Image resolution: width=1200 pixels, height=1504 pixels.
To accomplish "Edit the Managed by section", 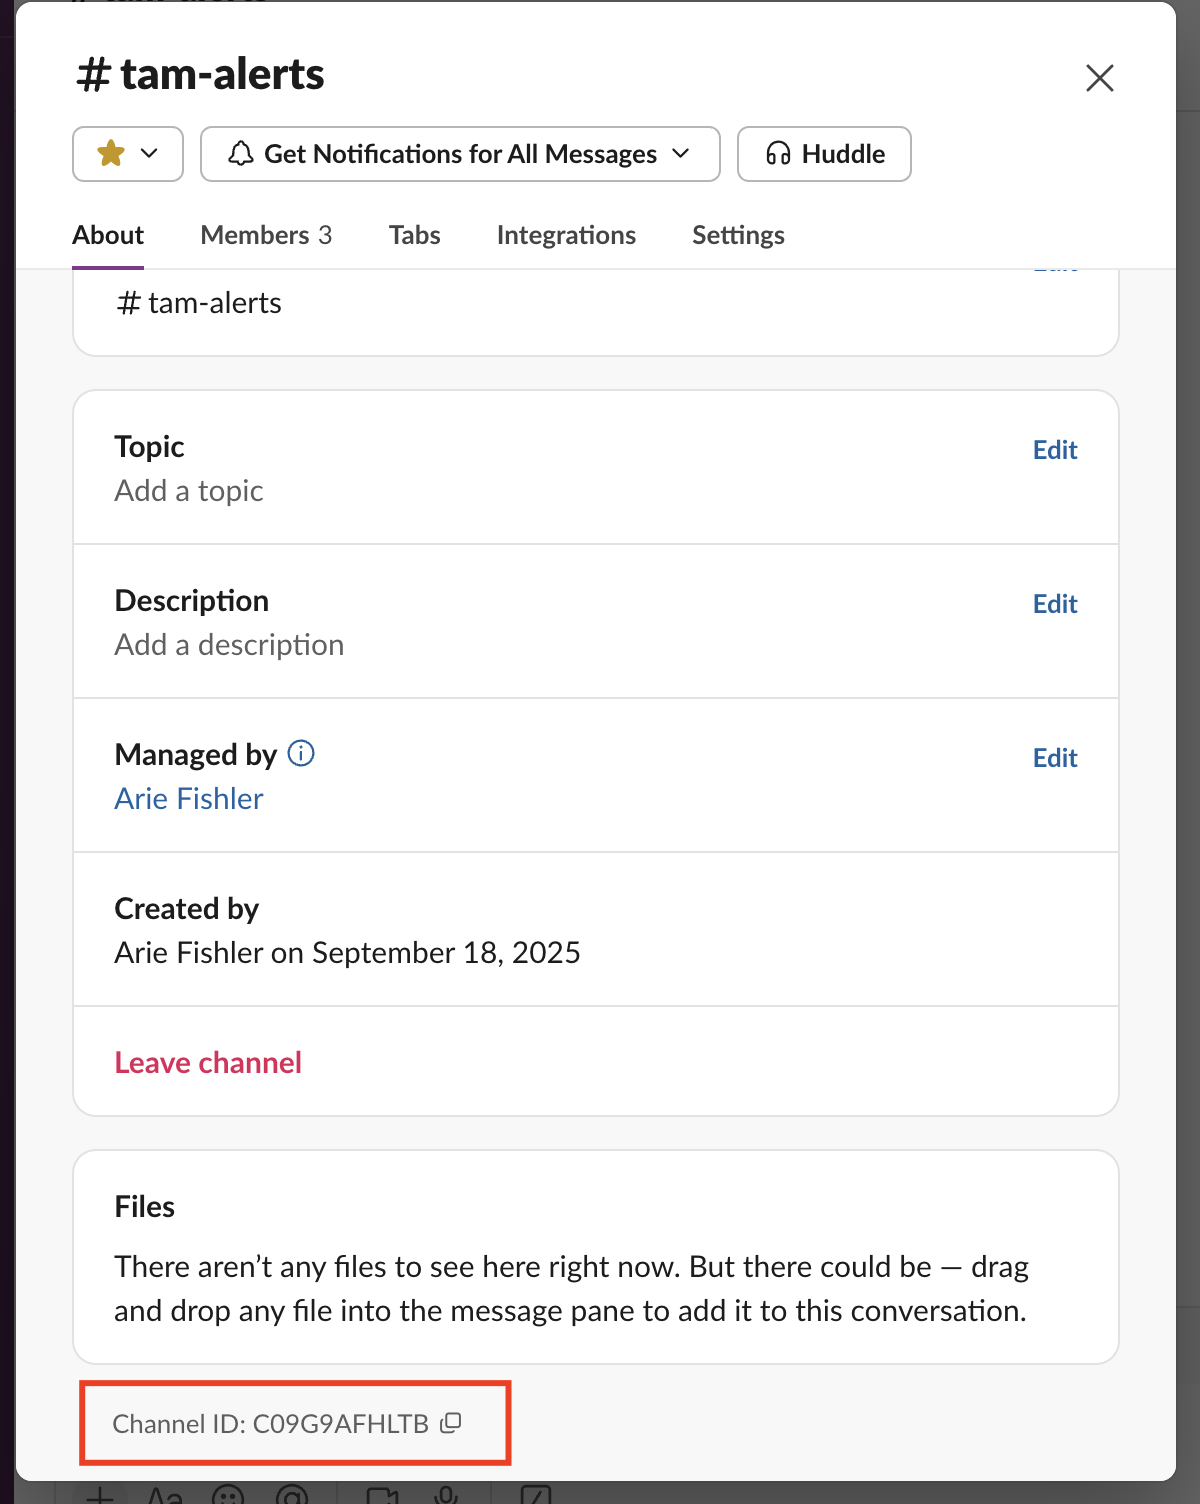I will click(x=1055, y=758).
